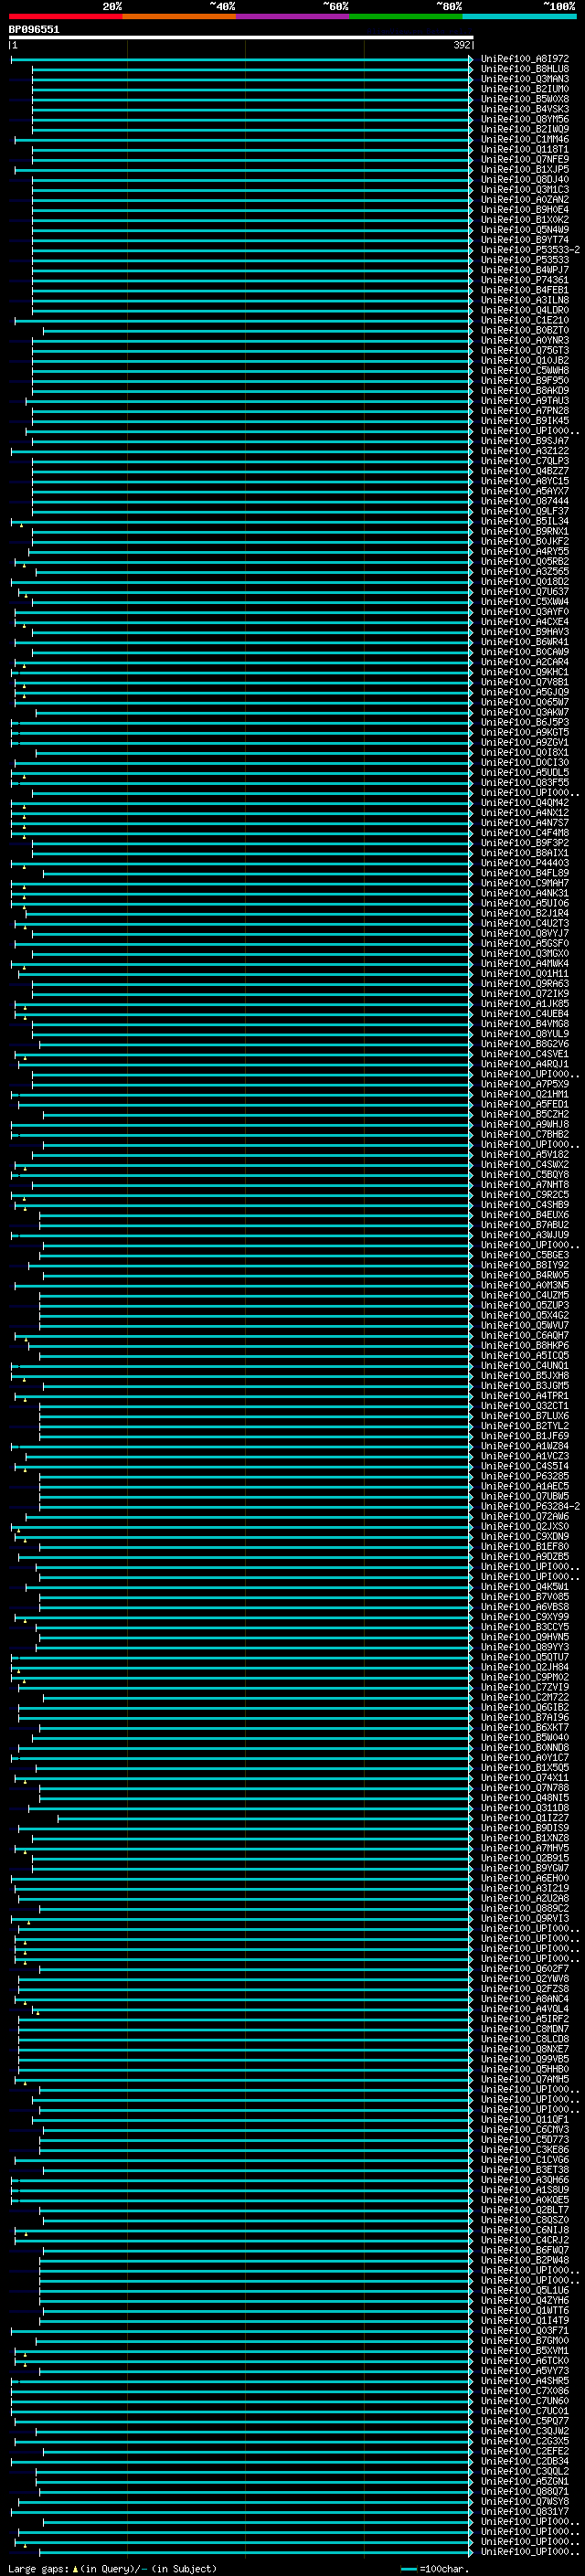The image size is (585, 2576).
Task: Click the UniRef100_B1XJP5 label
Action: (525, 170)
